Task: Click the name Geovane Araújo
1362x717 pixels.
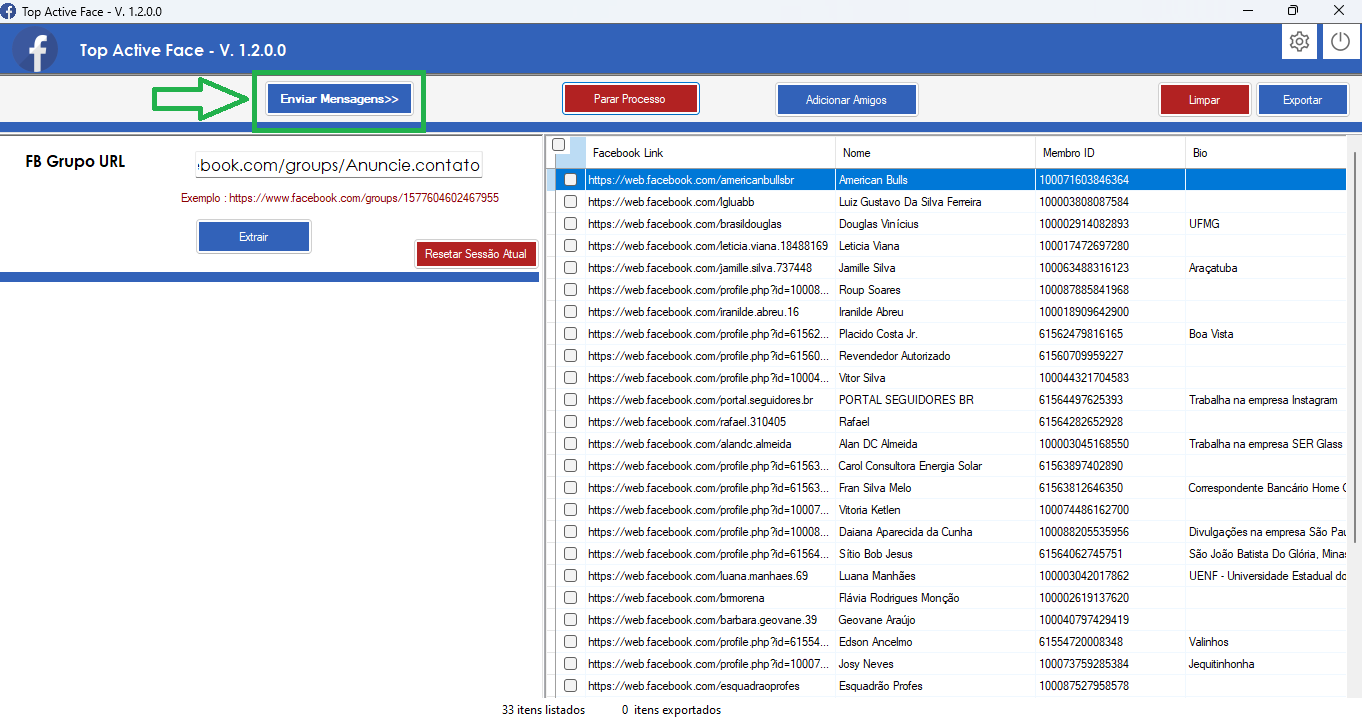Action: pos(877,620)
